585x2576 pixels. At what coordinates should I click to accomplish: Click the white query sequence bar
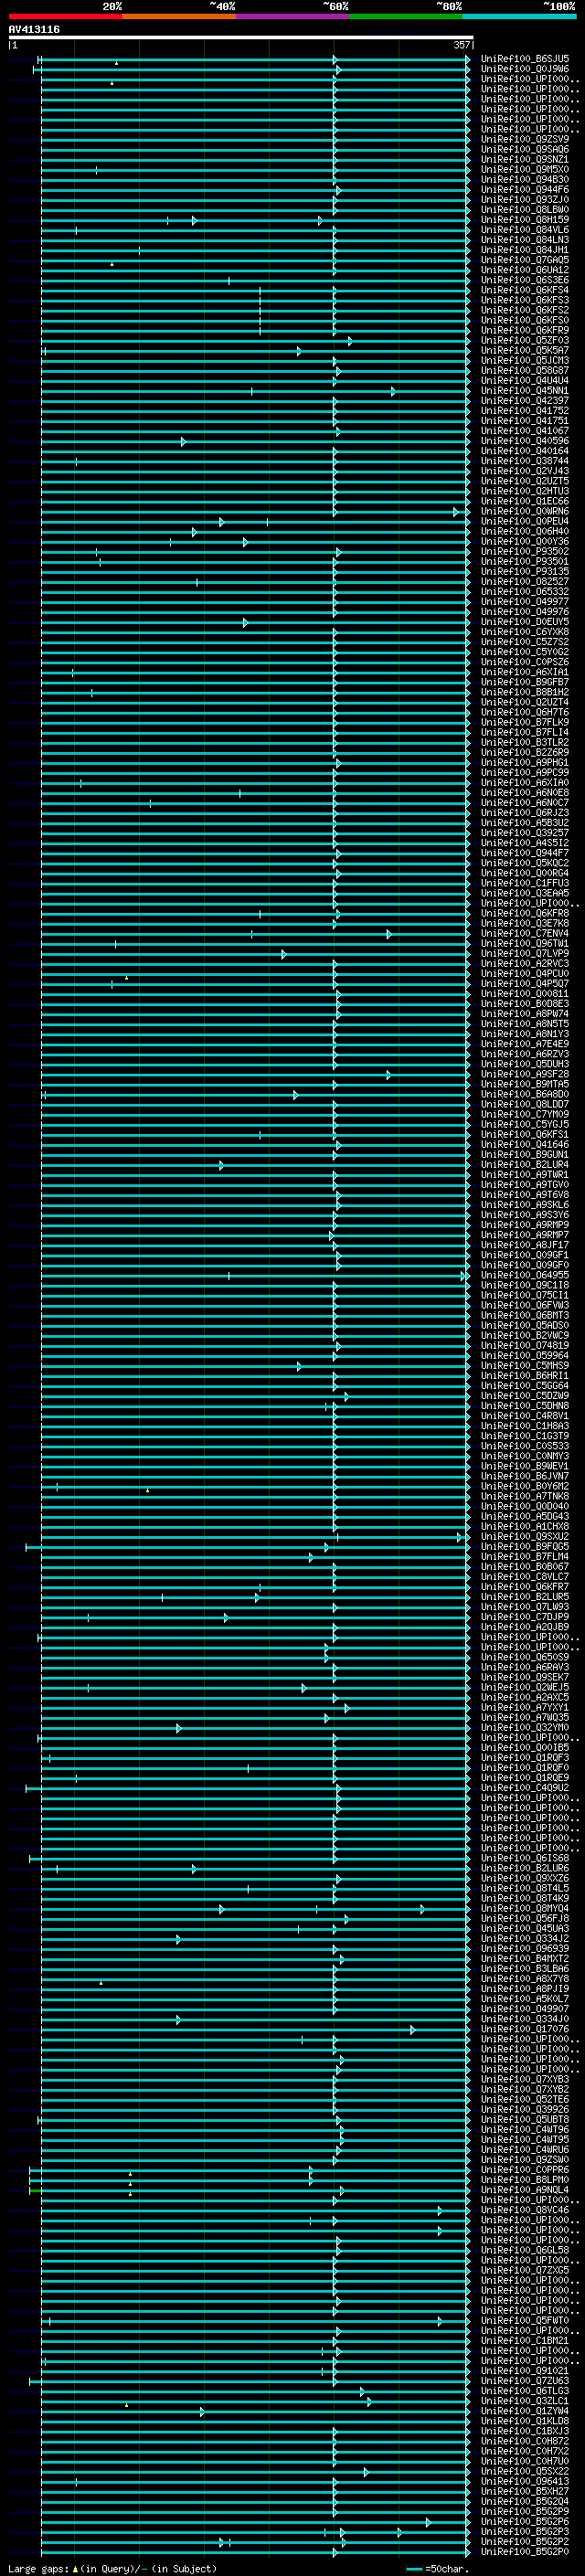[241, 37]
